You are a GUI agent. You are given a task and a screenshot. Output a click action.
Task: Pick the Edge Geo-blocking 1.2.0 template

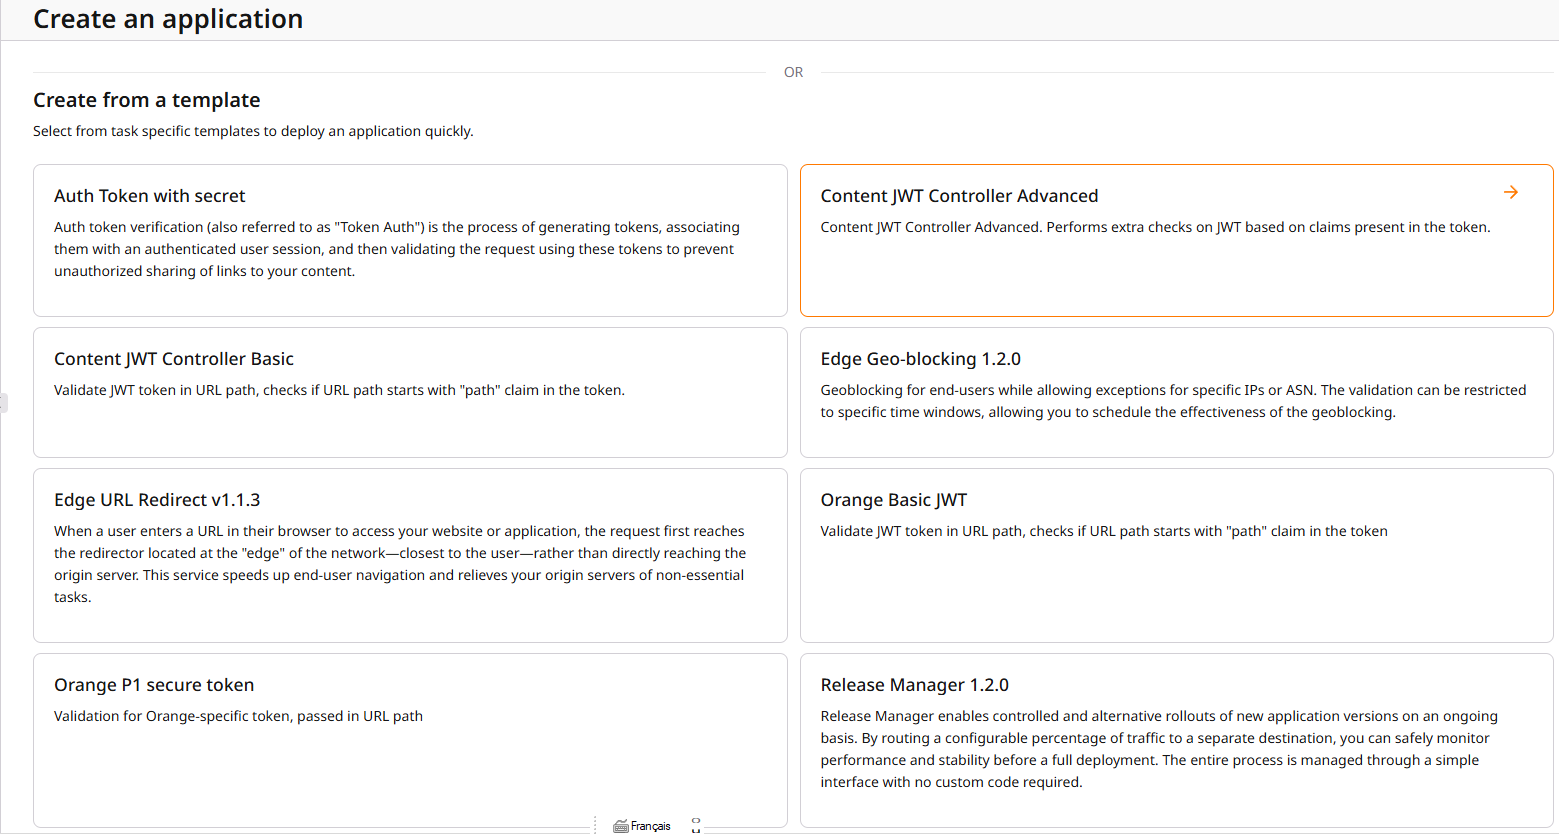pyautogui.click(x=1176, y=392)
